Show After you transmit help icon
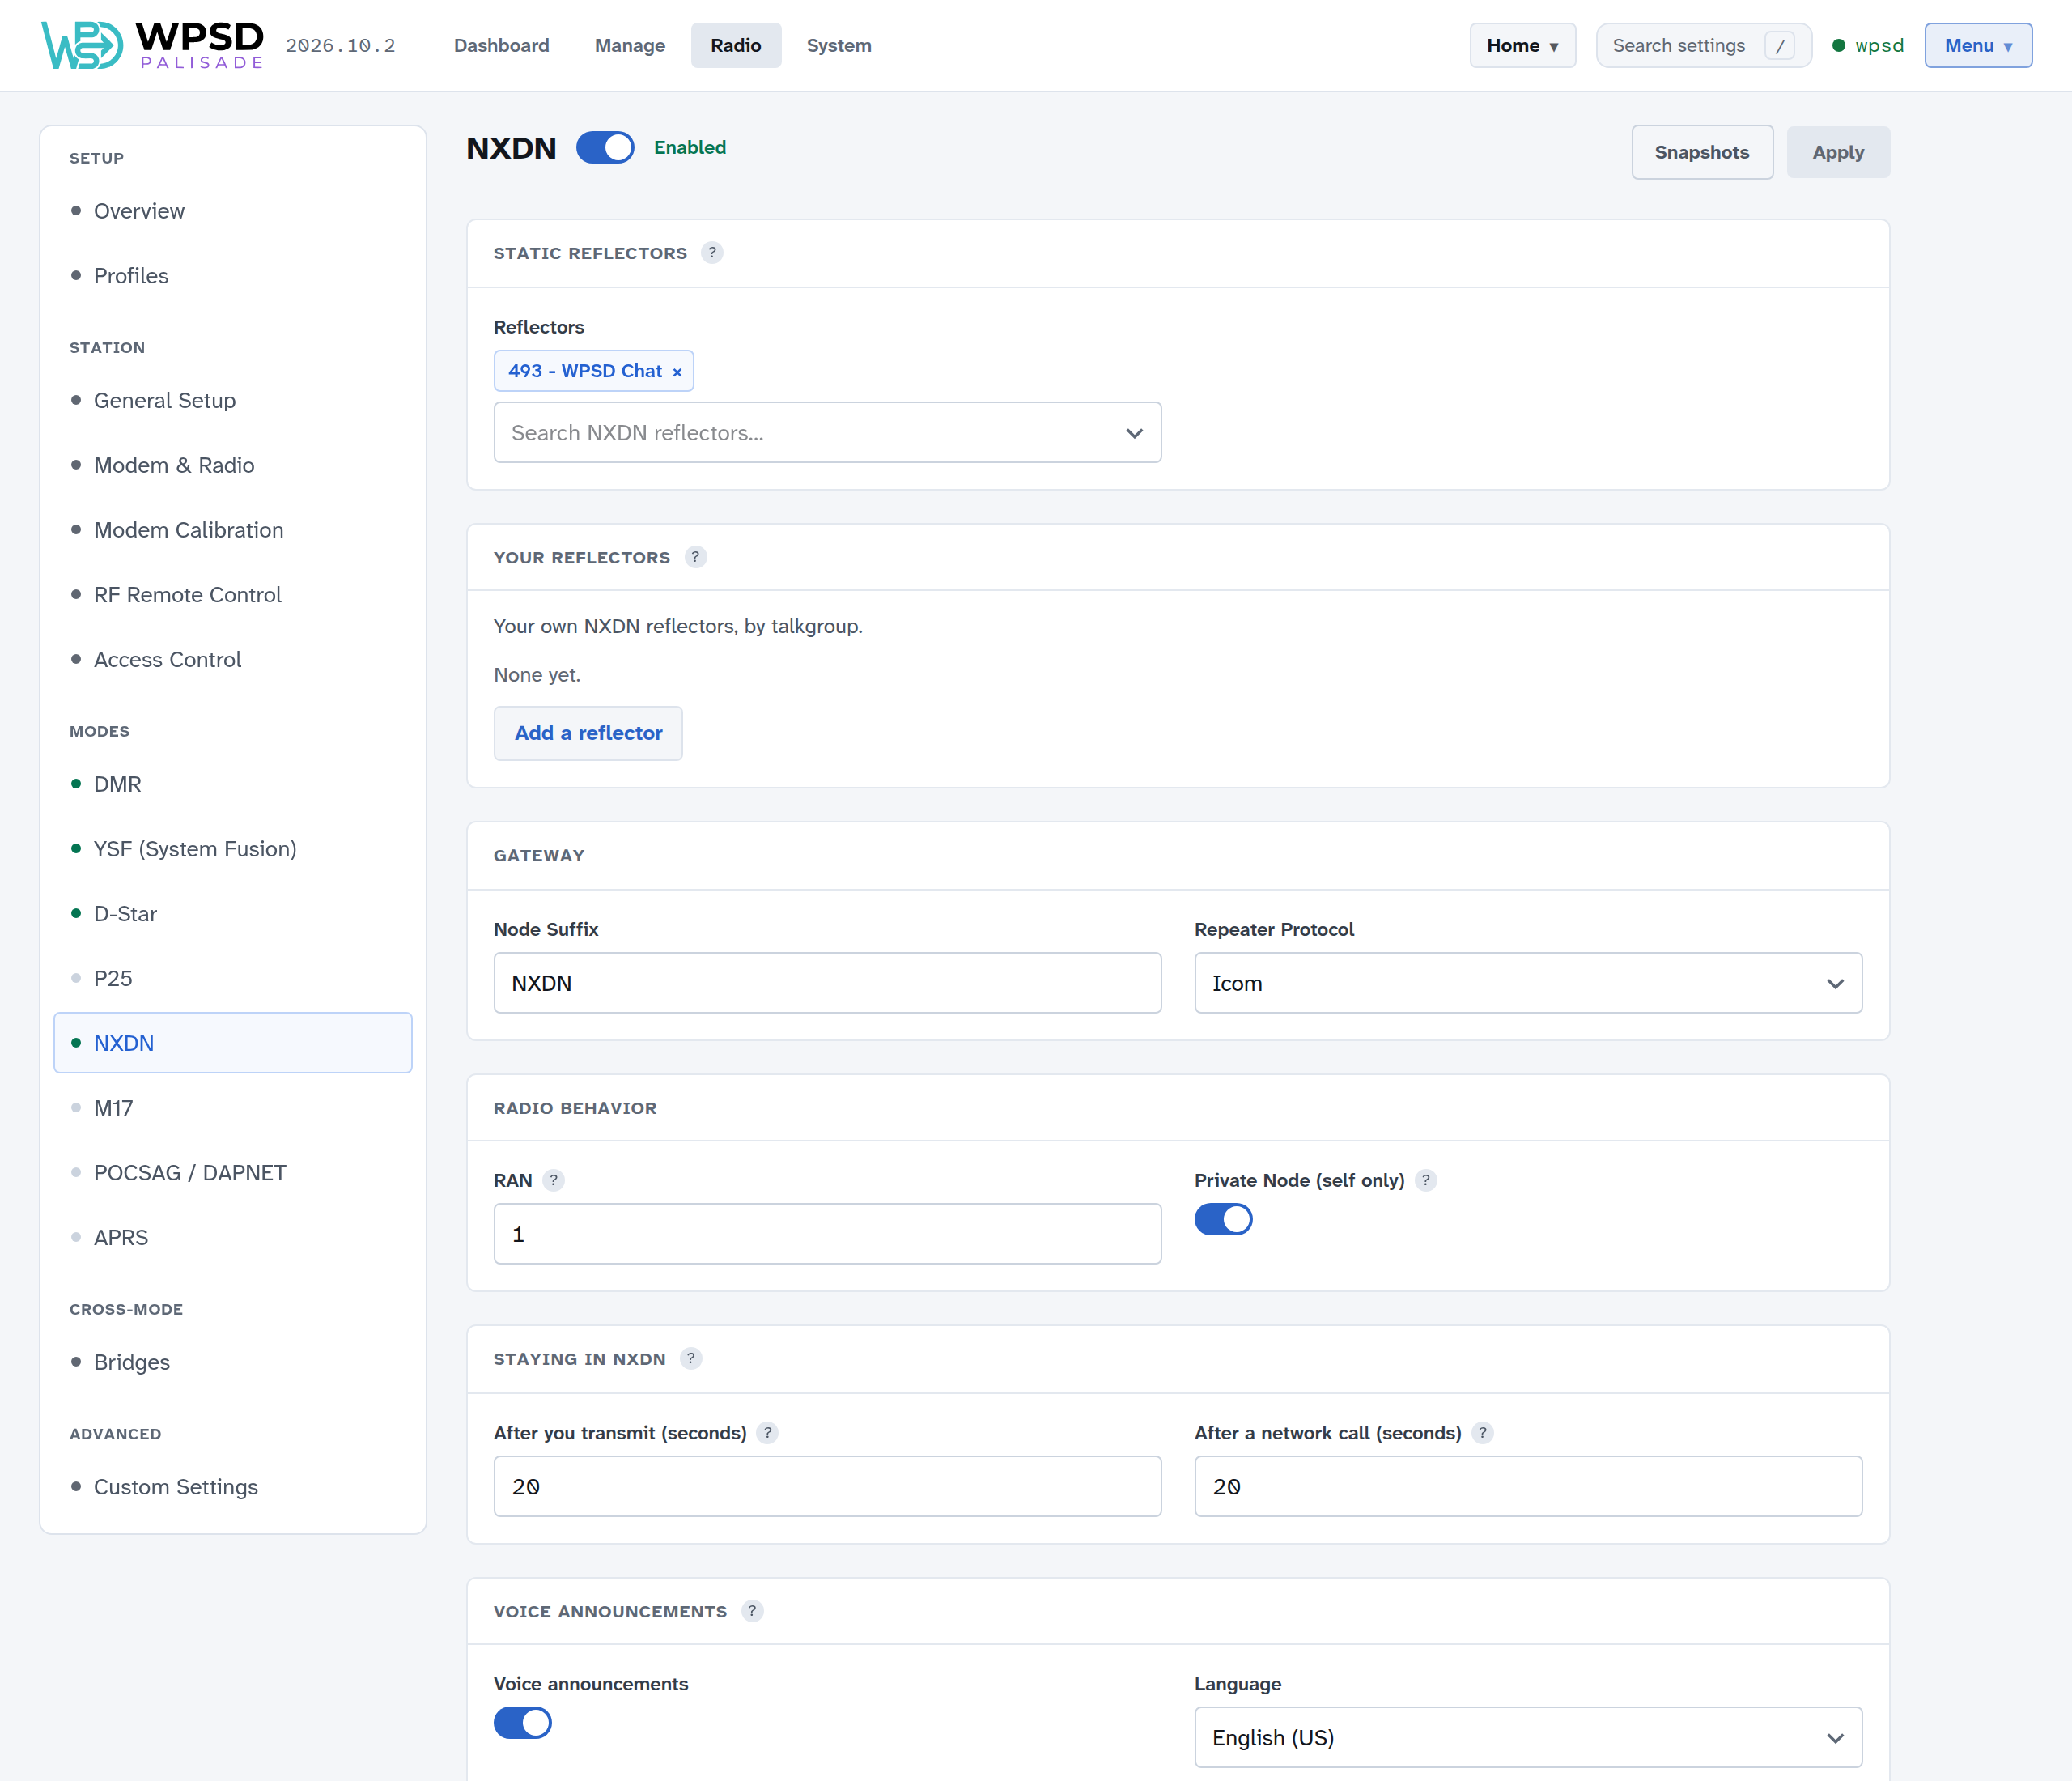The image size is (2072, 1781). [767, 1433]
